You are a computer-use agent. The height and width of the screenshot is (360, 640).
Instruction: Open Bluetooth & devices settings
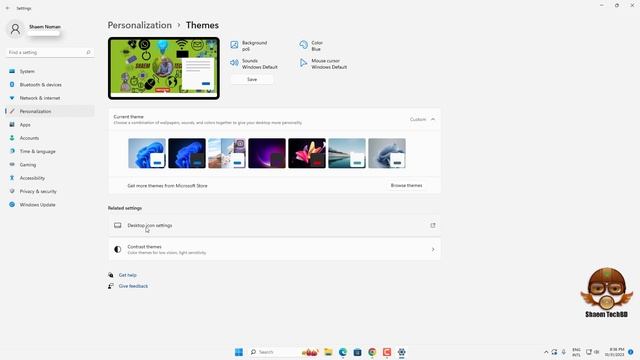[50, 84]
